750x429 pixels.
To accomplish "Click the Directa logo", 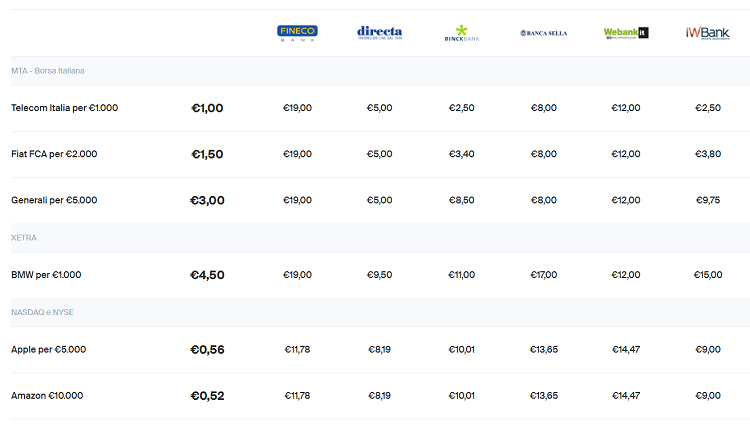I will (x=379, y=33).
